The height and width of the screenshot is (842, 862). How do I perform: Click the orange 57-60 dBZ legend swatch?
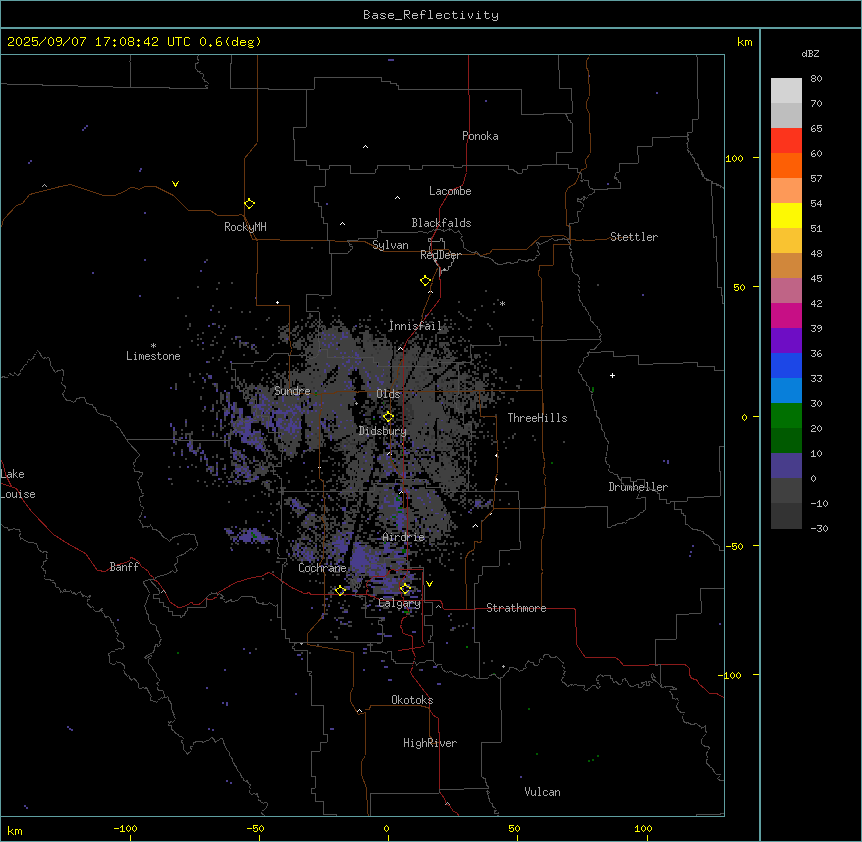[786, 165]
